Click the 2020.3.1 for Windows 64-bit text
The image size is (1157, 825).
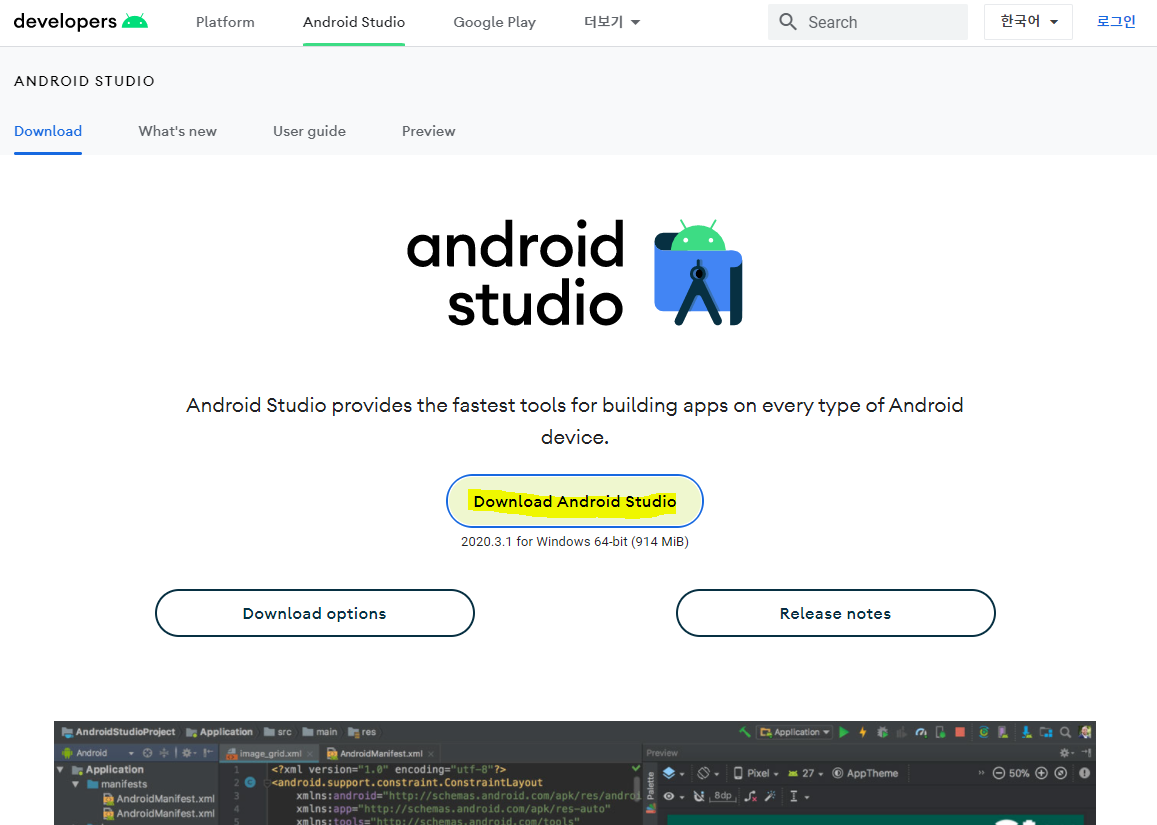click(574, 542)
